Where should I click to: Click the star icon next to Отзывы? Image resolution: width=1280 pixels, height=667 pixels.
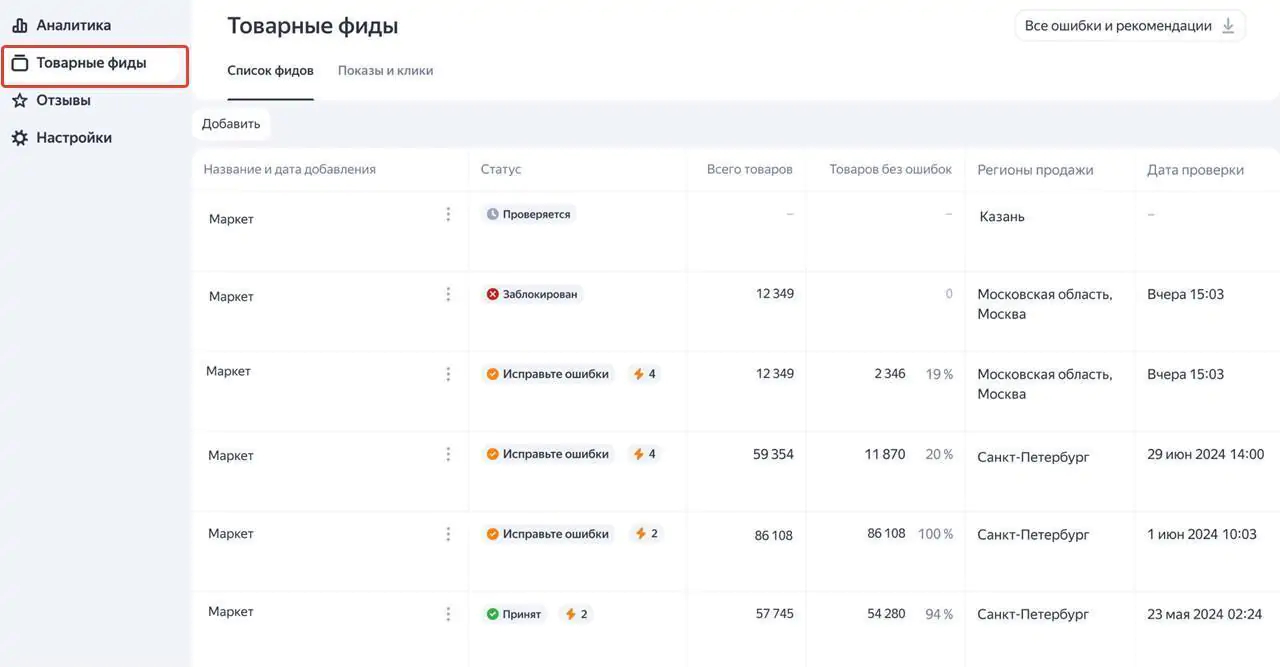pyautogui.click(x=19, y=100)
